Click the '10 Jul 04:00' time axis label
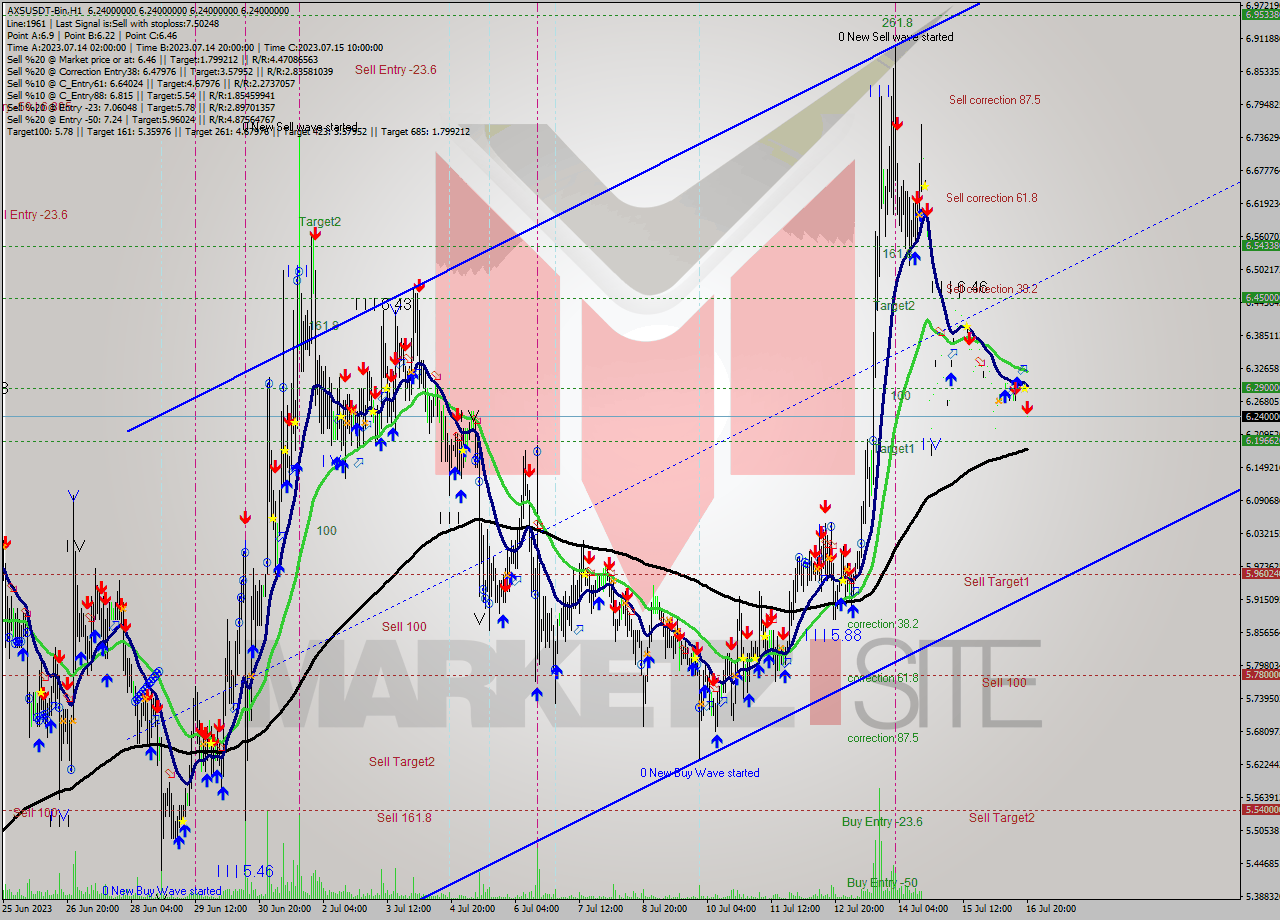Viewport: 1280px width, 920px height. [731, 909]
